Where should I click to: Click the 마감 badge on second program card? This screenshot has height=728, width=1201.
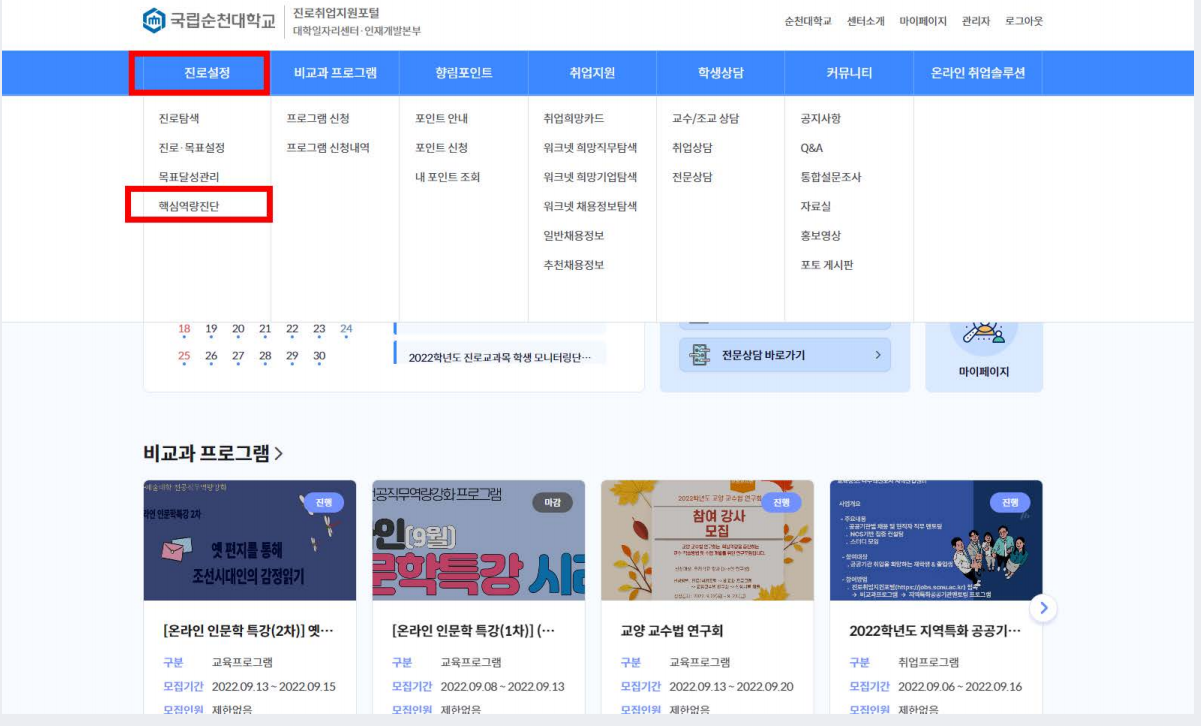click(x=552, y=502)
